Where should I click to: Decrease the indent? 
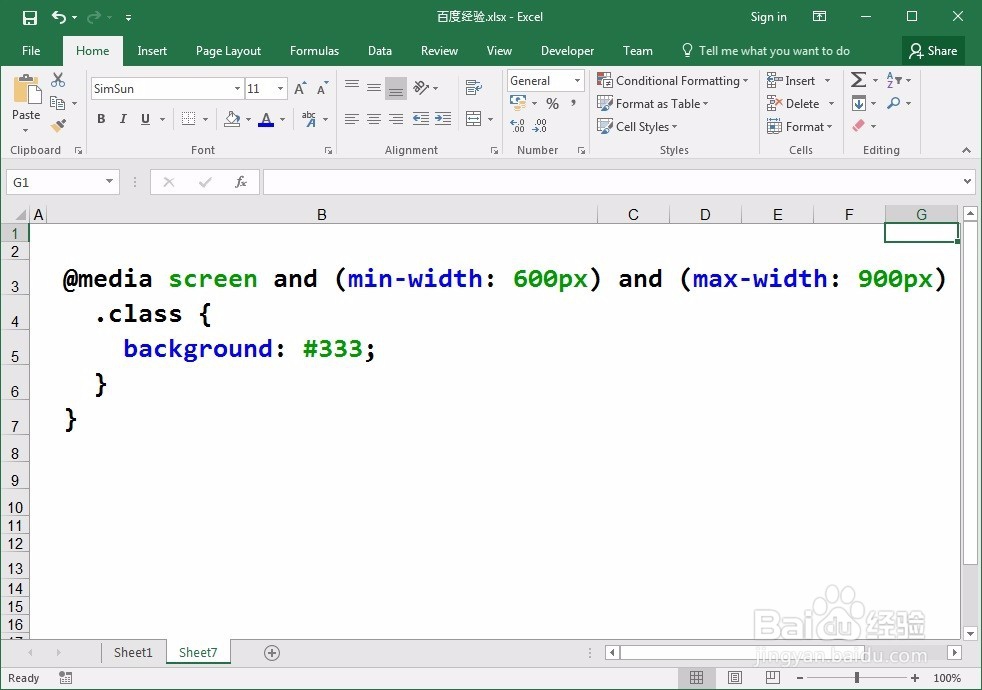[x=421, y=119]
